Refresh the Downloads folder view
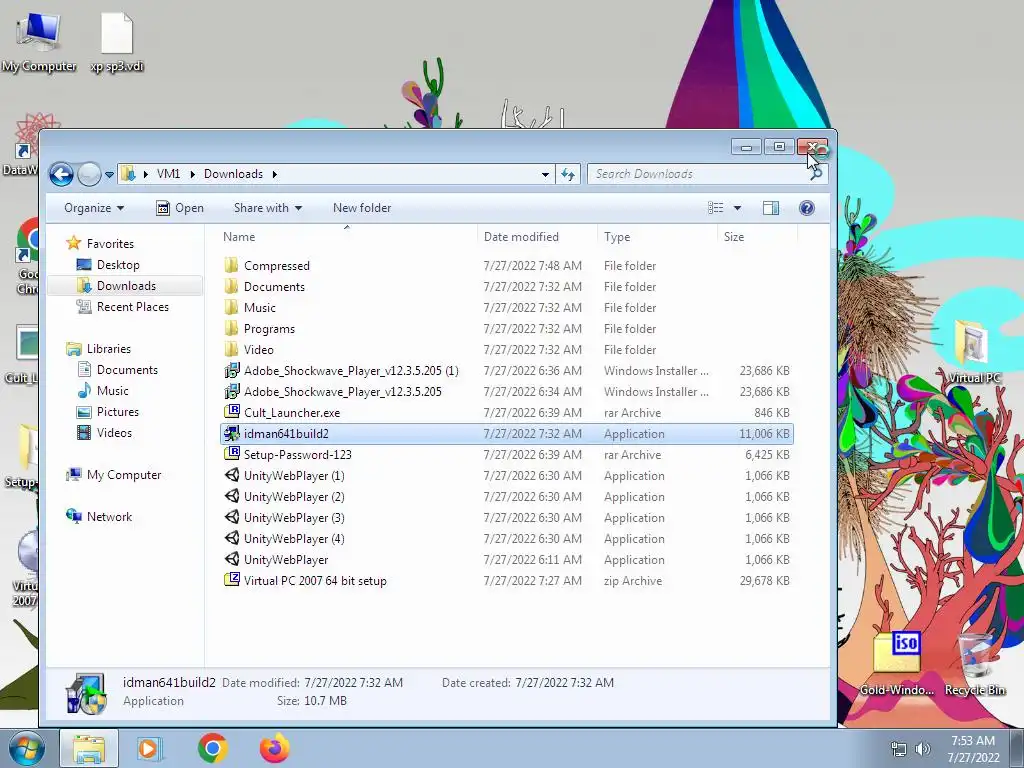 click(568, 174)
